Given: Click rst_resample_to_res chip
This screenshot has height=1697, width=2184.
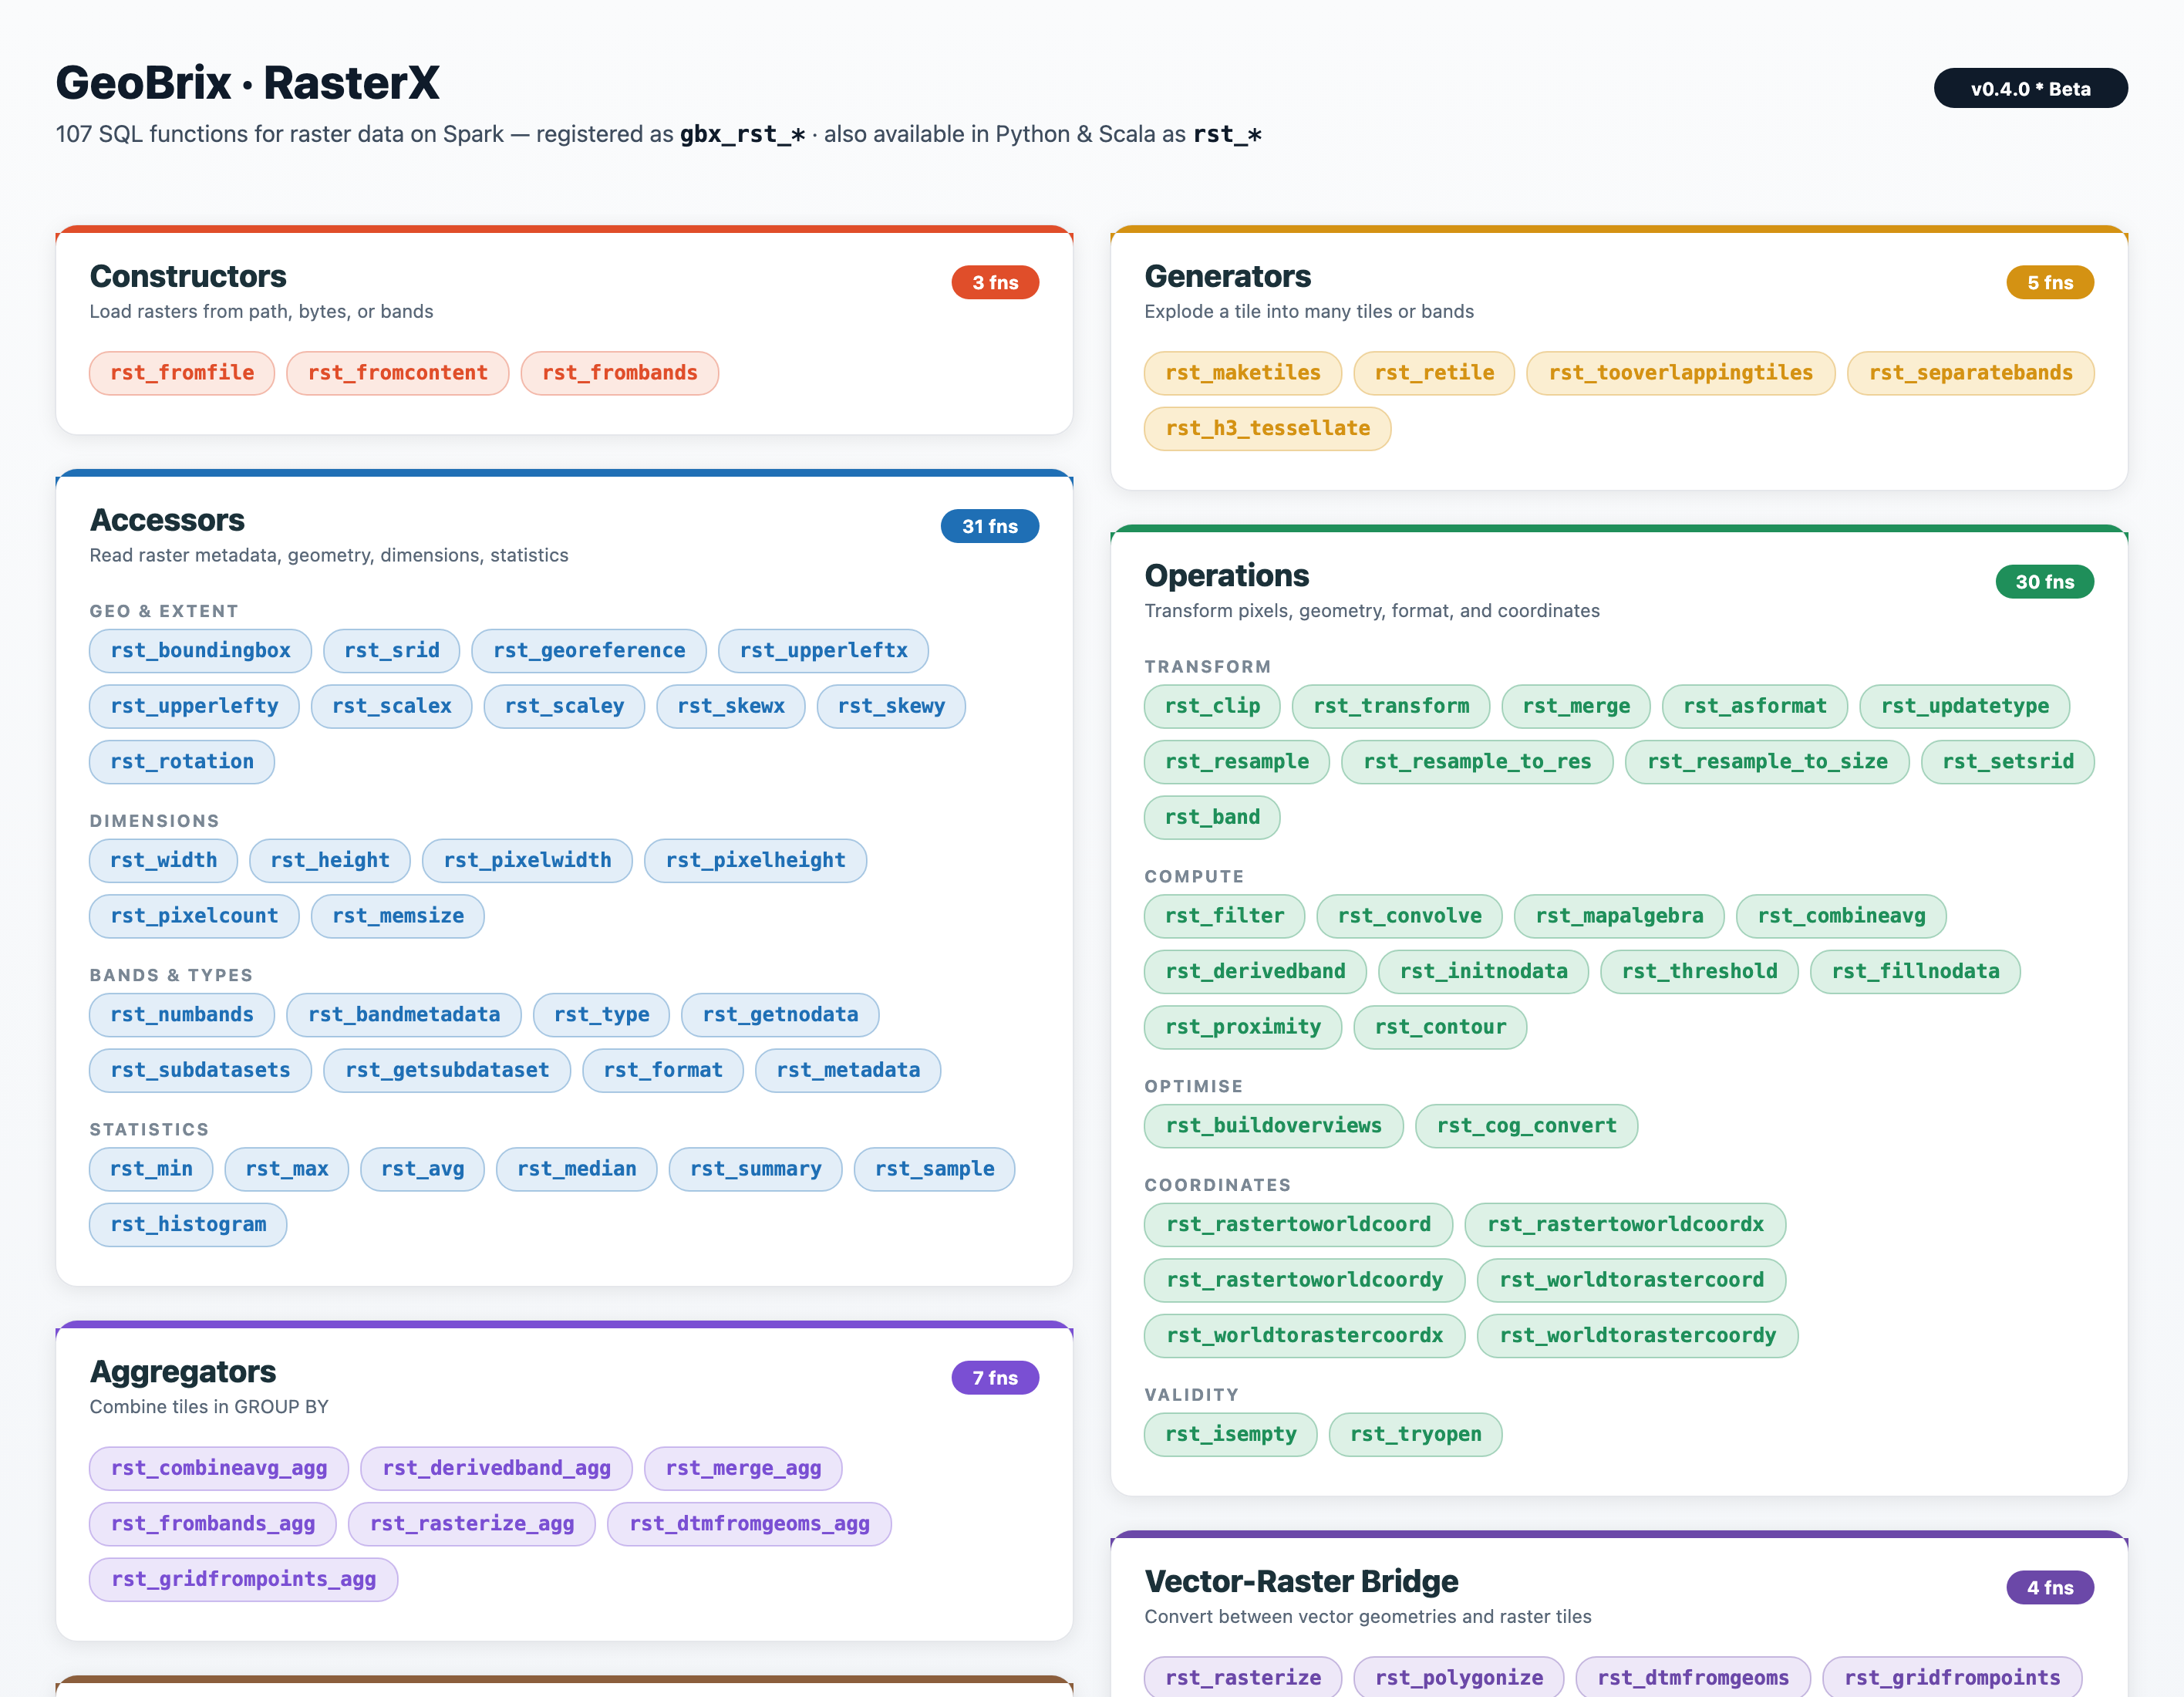Looking at the screenshot, I should coord(1477,762).
